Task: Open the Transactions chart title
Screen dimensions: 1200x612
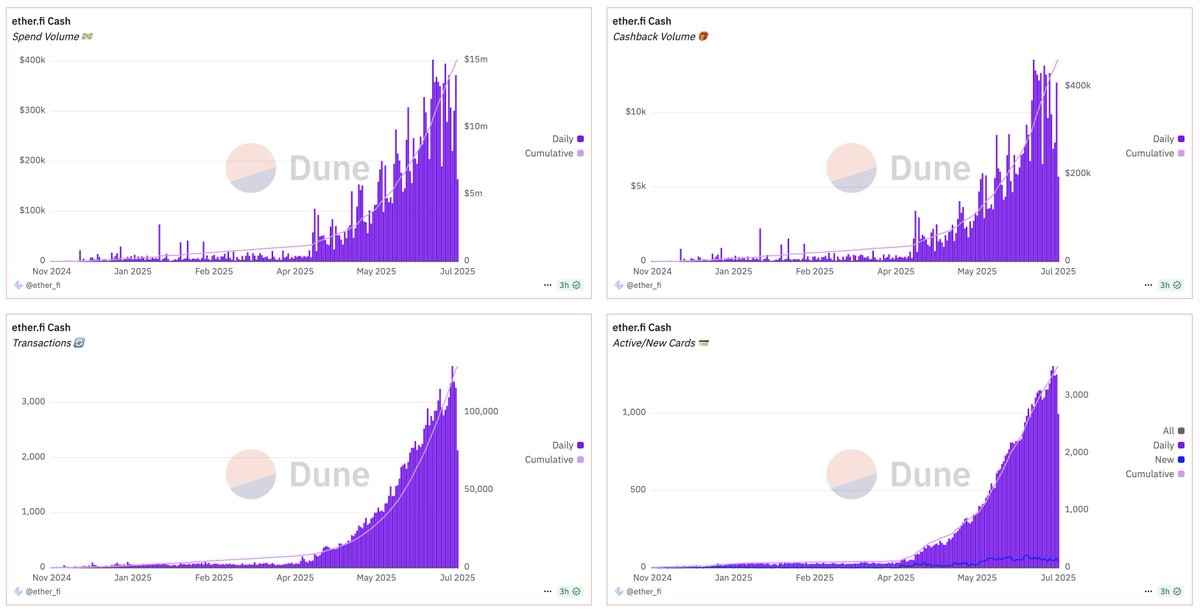Action: (48, 343)
